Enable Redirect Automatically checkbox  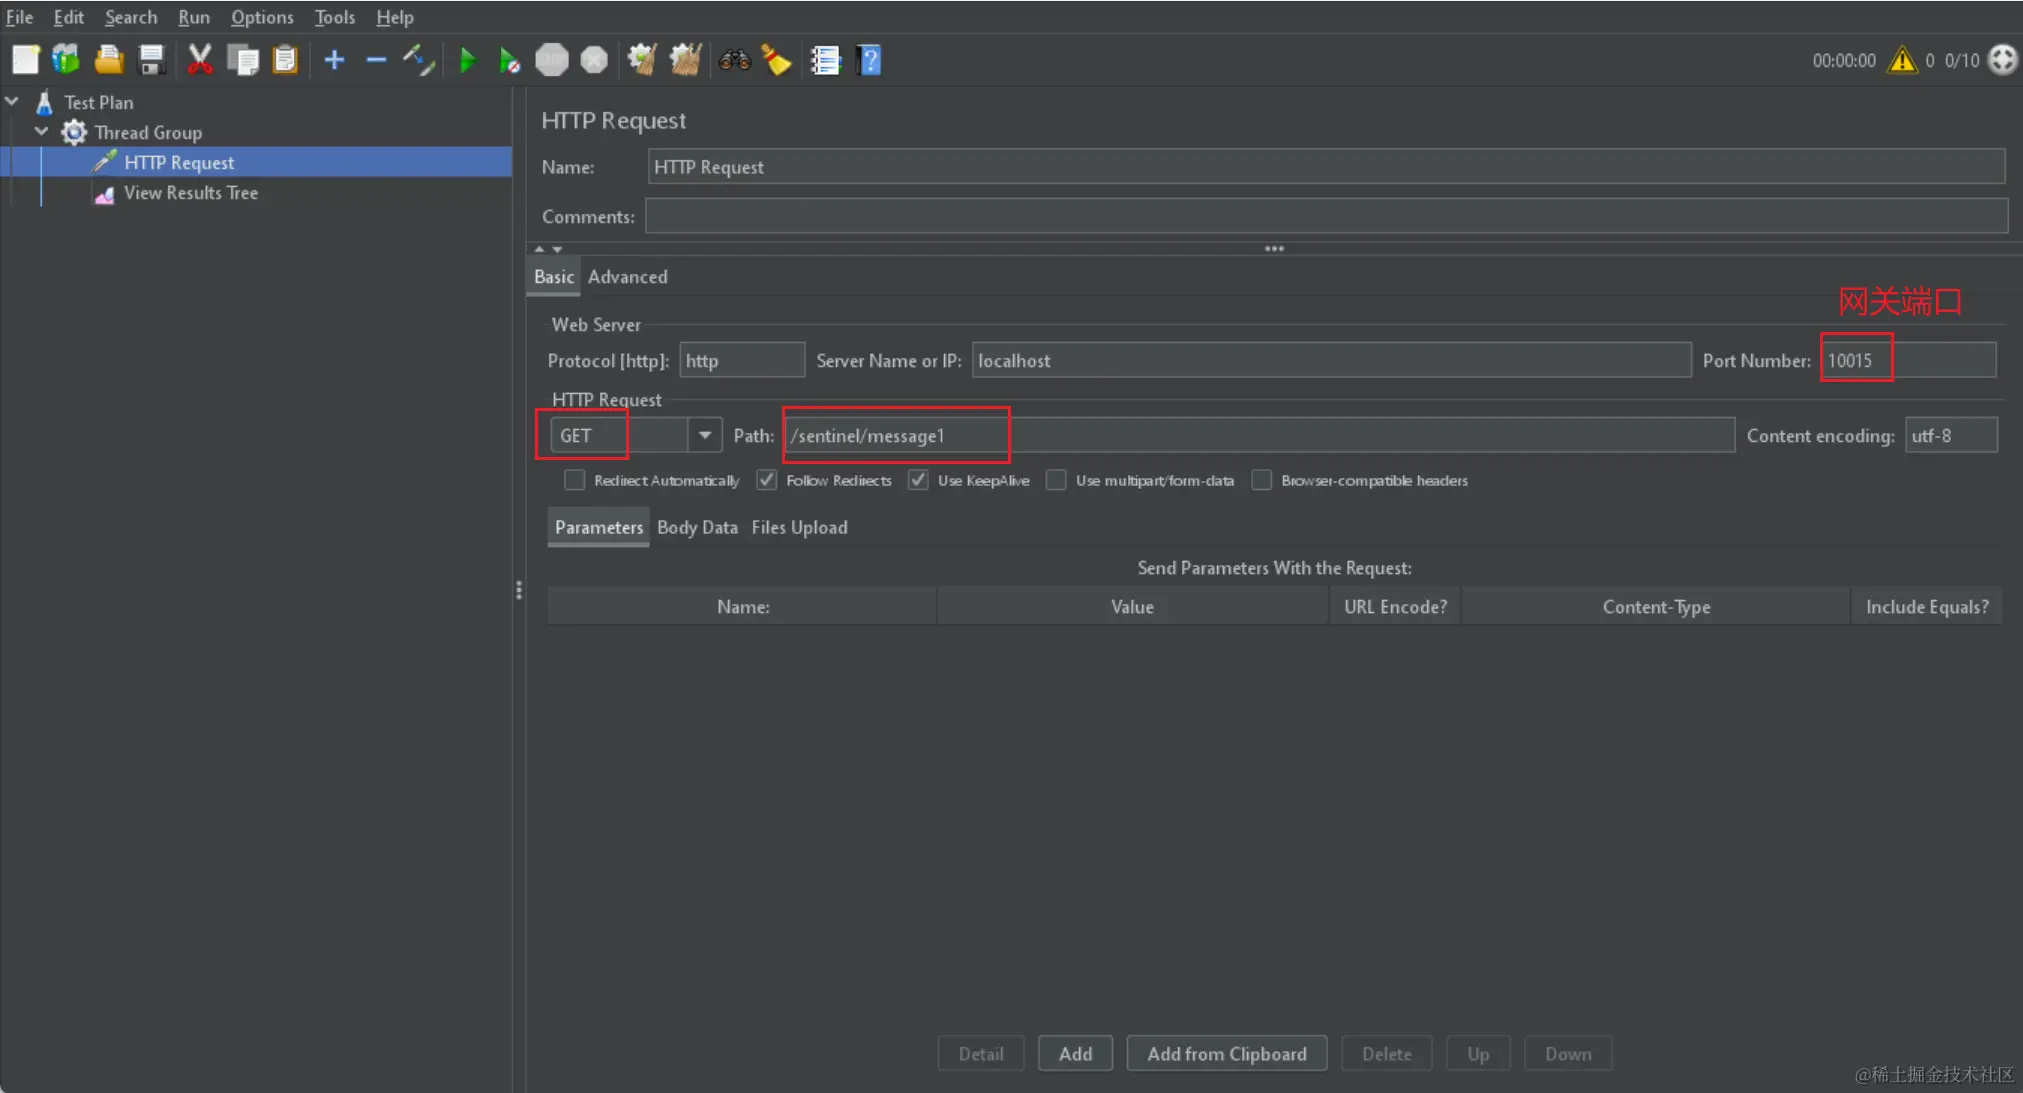point(574,481)
